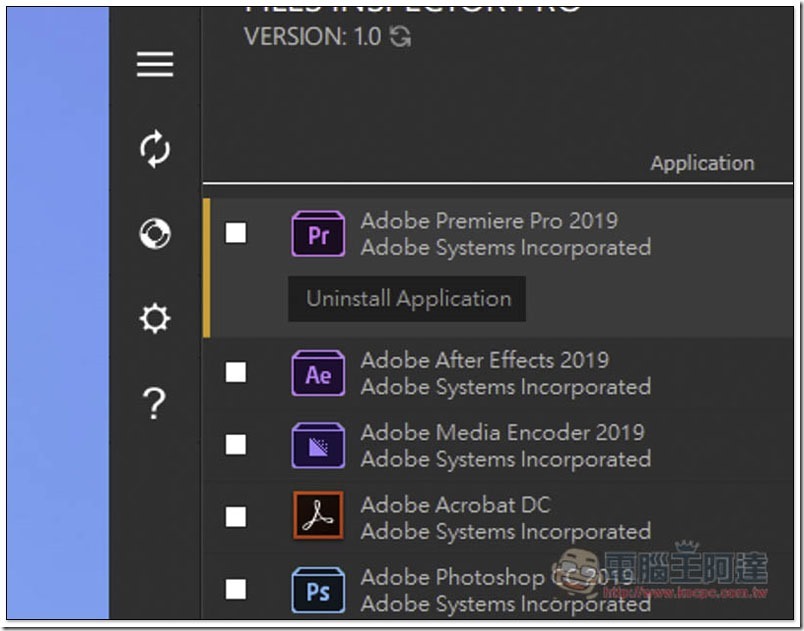Click the After Effects Ae icon

(x=318, y=373)
